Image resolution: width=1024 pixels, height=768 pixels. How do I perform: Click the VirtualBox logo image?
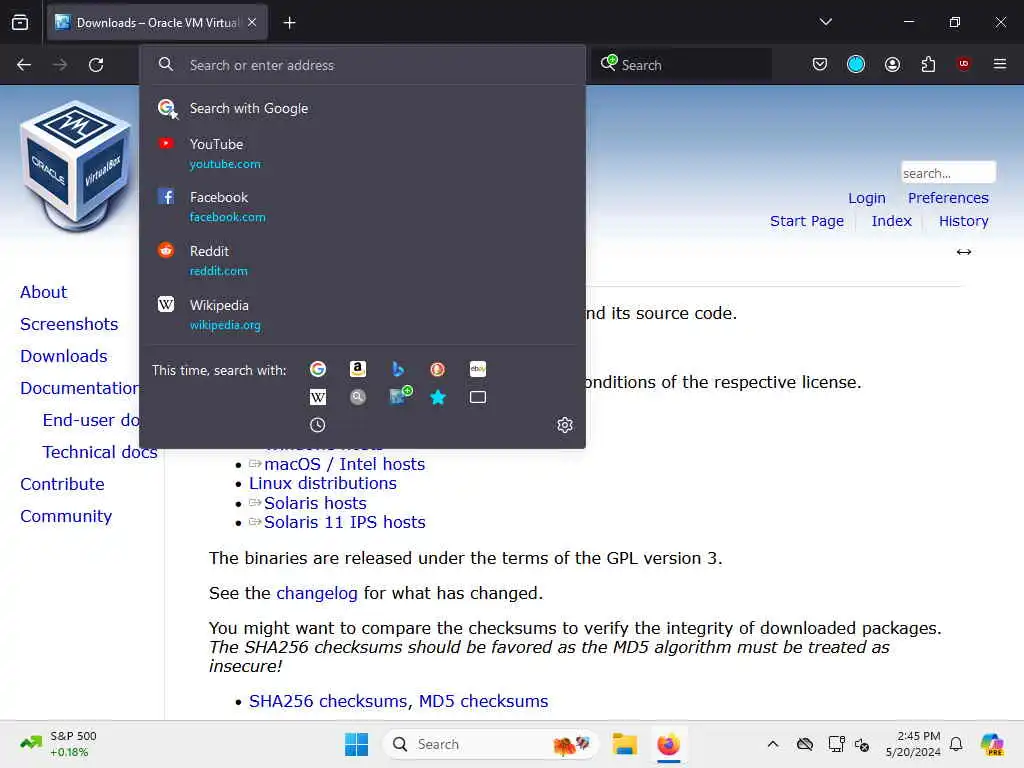click(76, 167)
